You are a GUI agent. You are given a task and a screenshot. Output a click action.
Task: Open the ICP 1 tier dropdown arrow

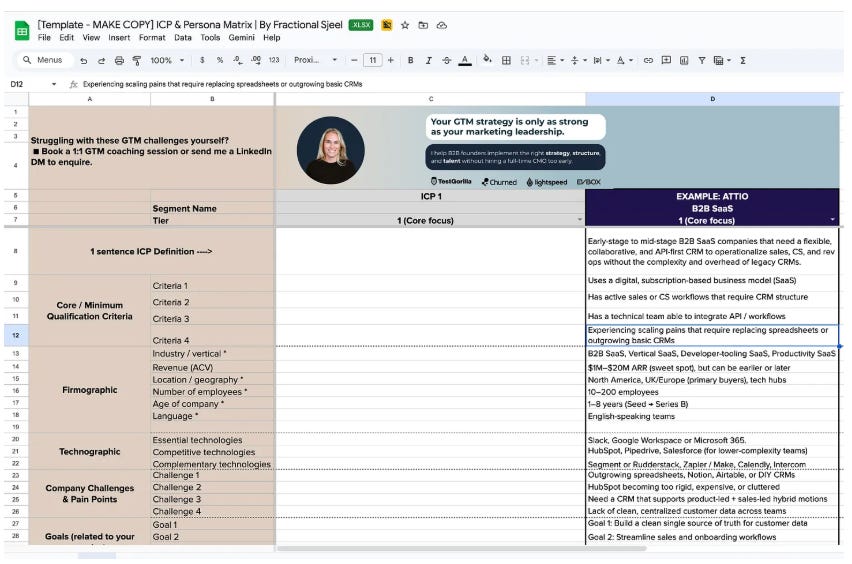pos(580,220)
